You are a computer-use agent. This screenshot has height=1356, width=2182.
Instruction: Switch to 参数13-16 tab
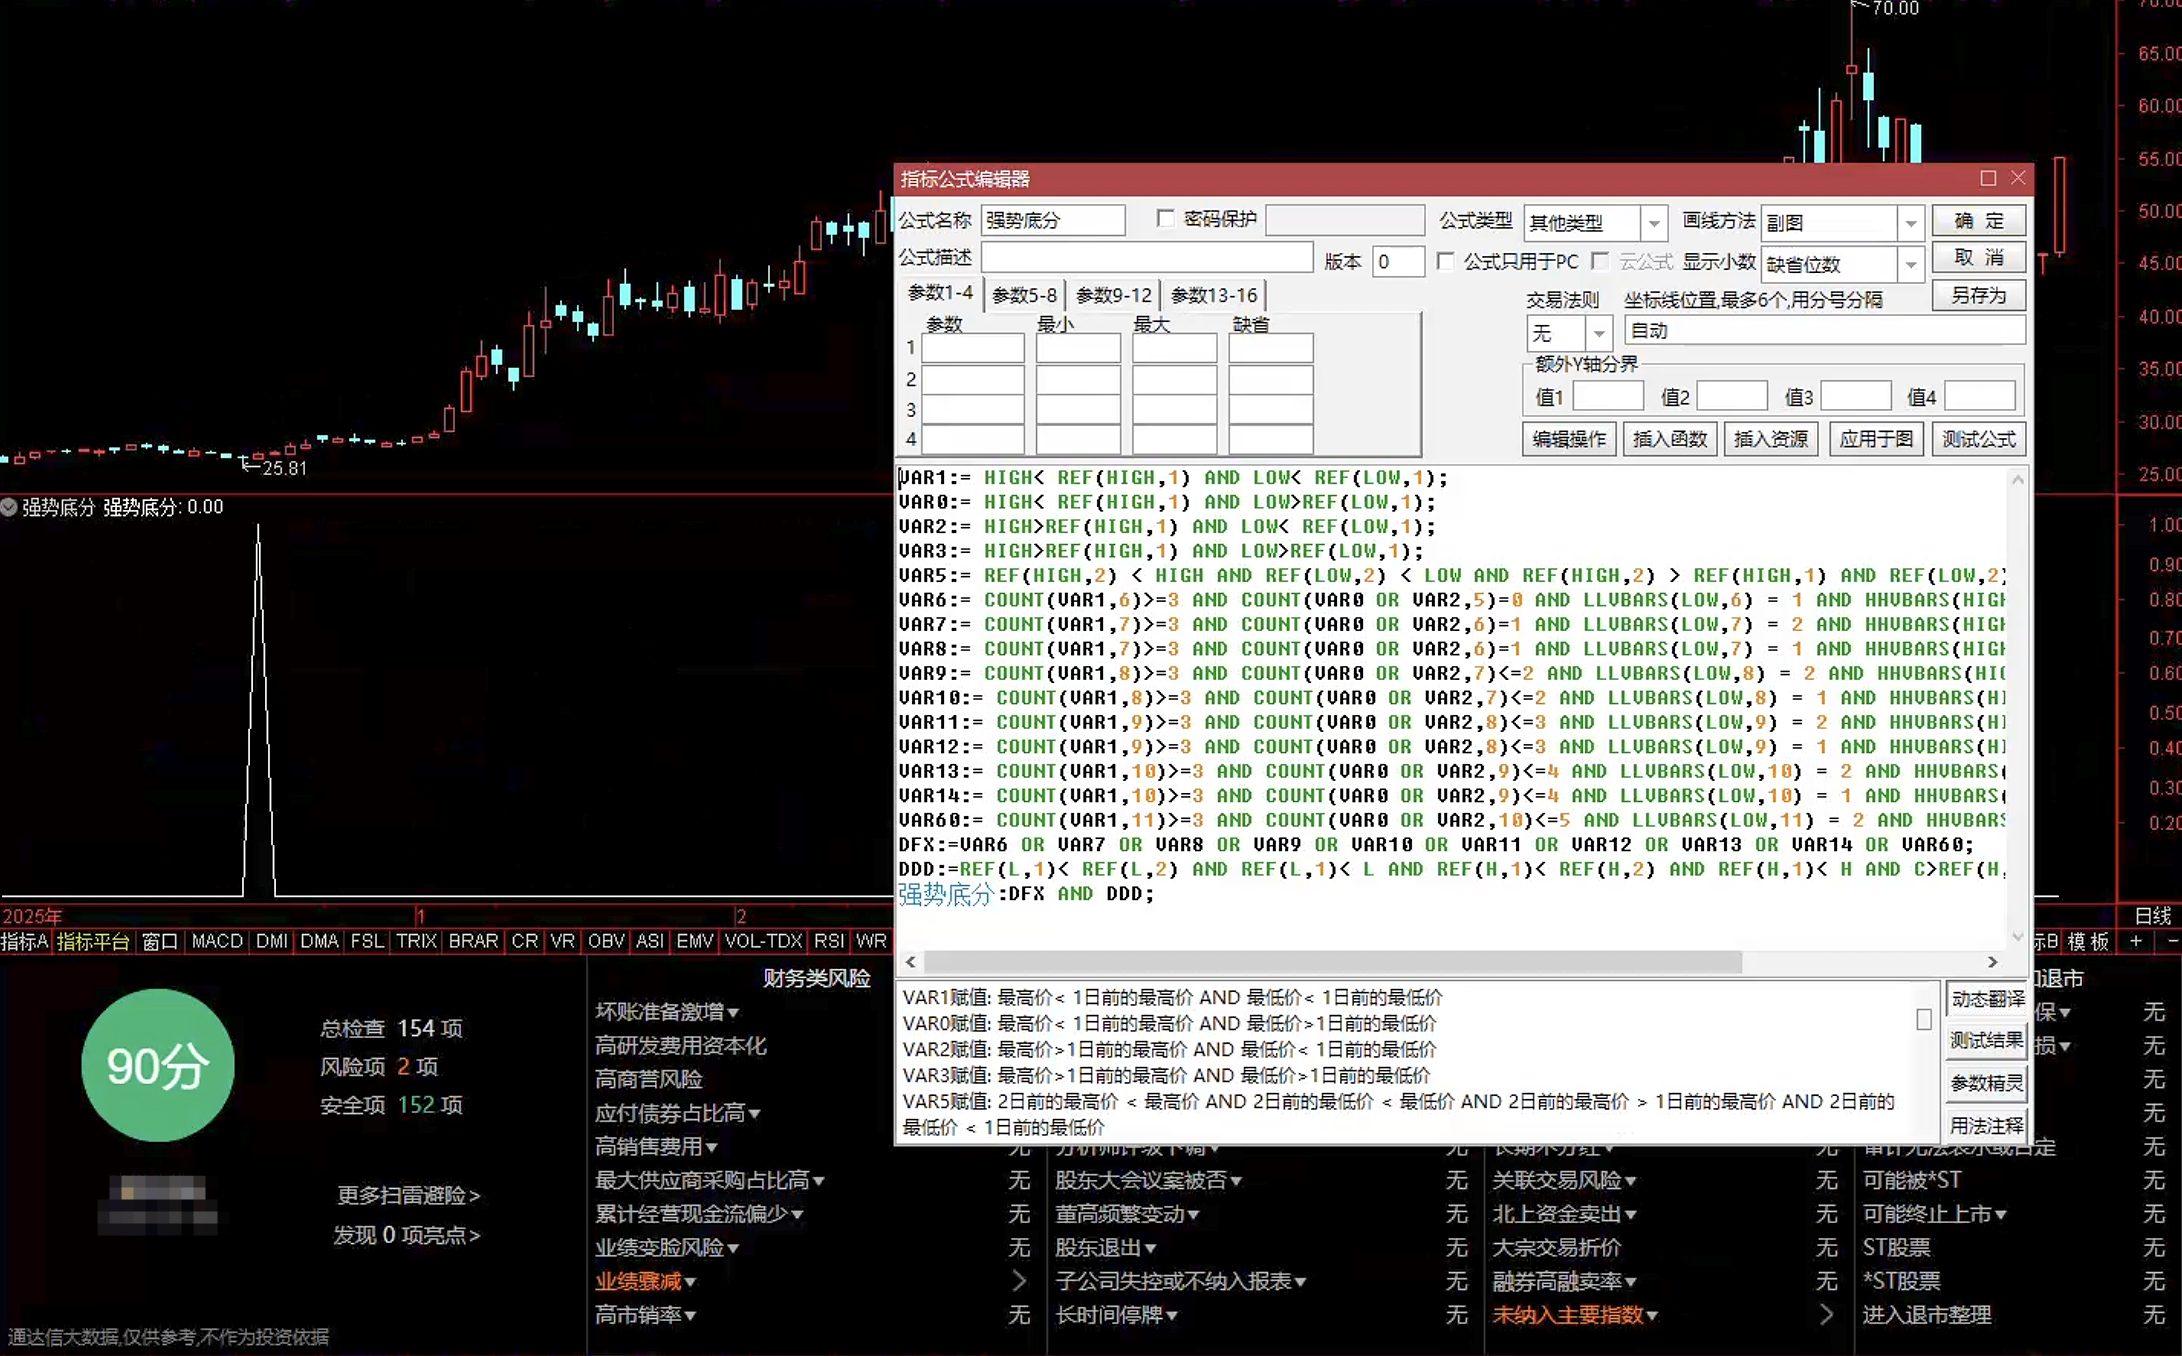coord(1214,295)
